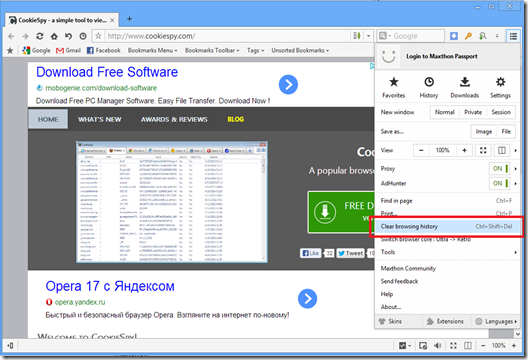Open Settings gear in menu panel
528x360 pixels.
click(x=500, y=87)
